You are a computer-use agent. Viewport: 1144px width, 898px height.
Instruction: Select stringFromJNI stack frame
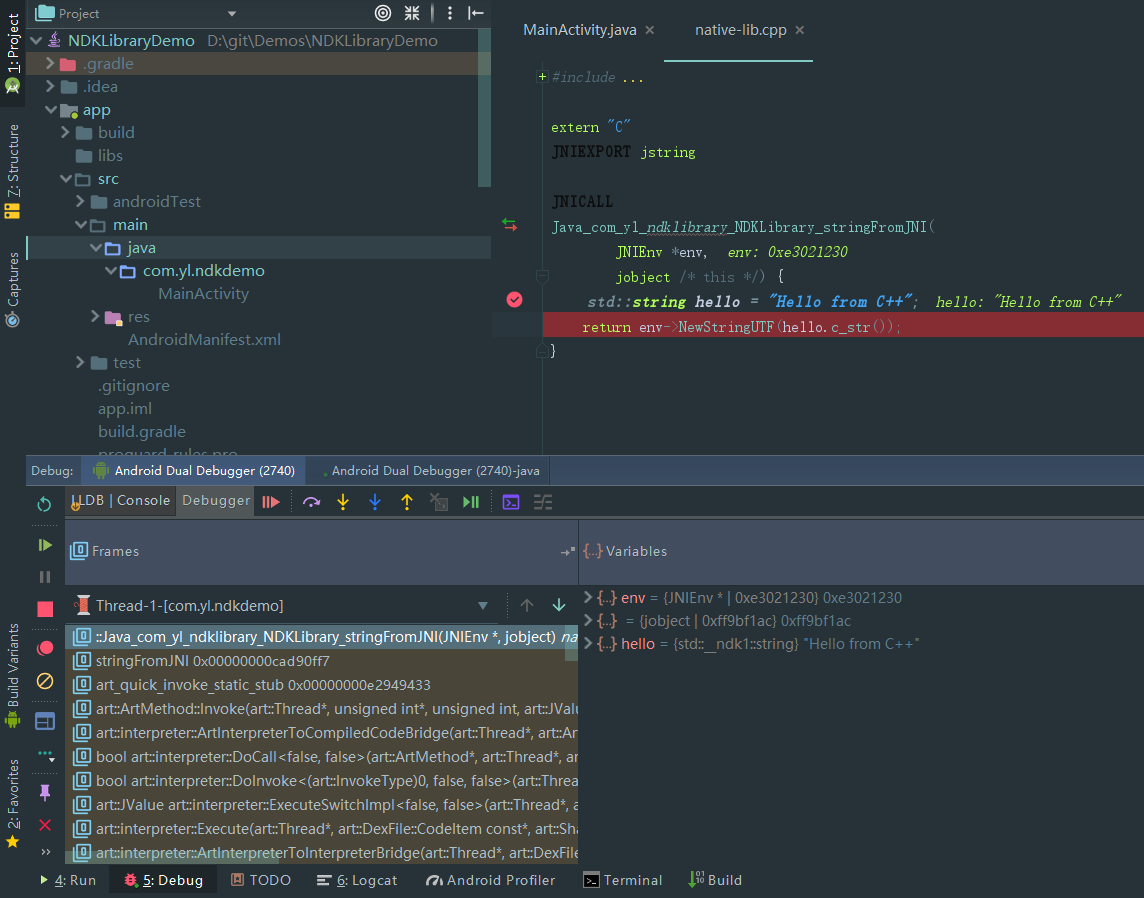[x=212, y=661]
